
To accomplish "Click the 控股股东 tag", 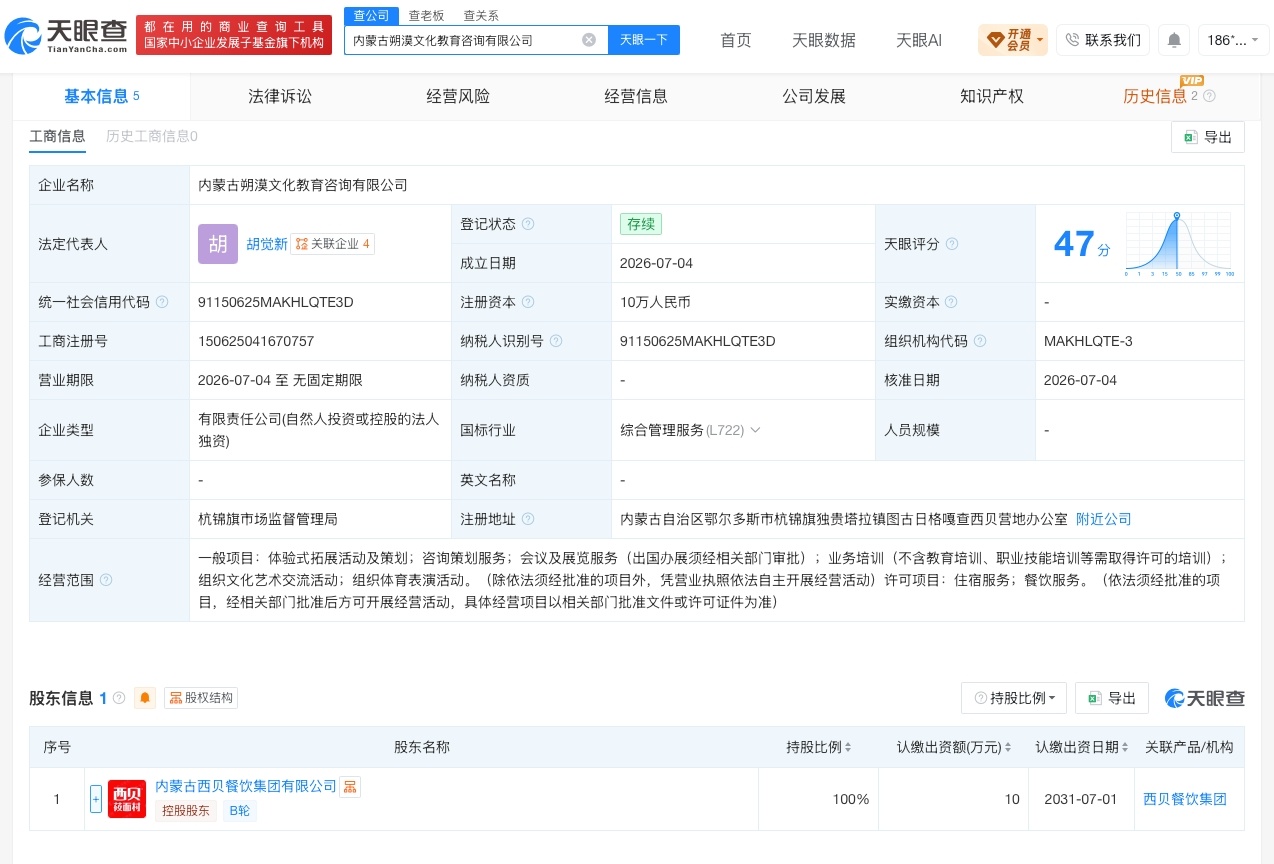I will (186, 811).
